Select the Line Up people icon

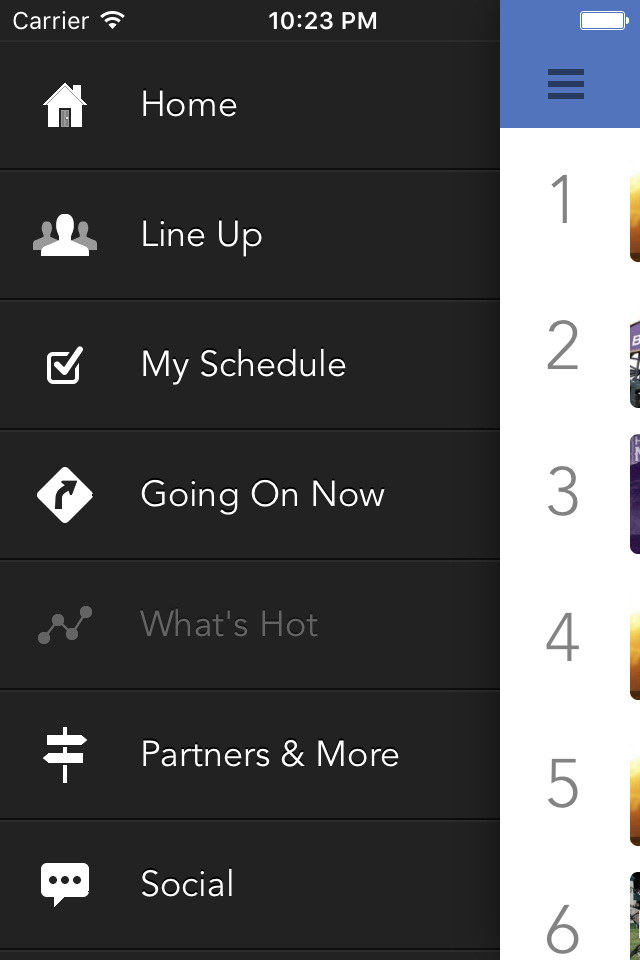[x=65, y=235]
